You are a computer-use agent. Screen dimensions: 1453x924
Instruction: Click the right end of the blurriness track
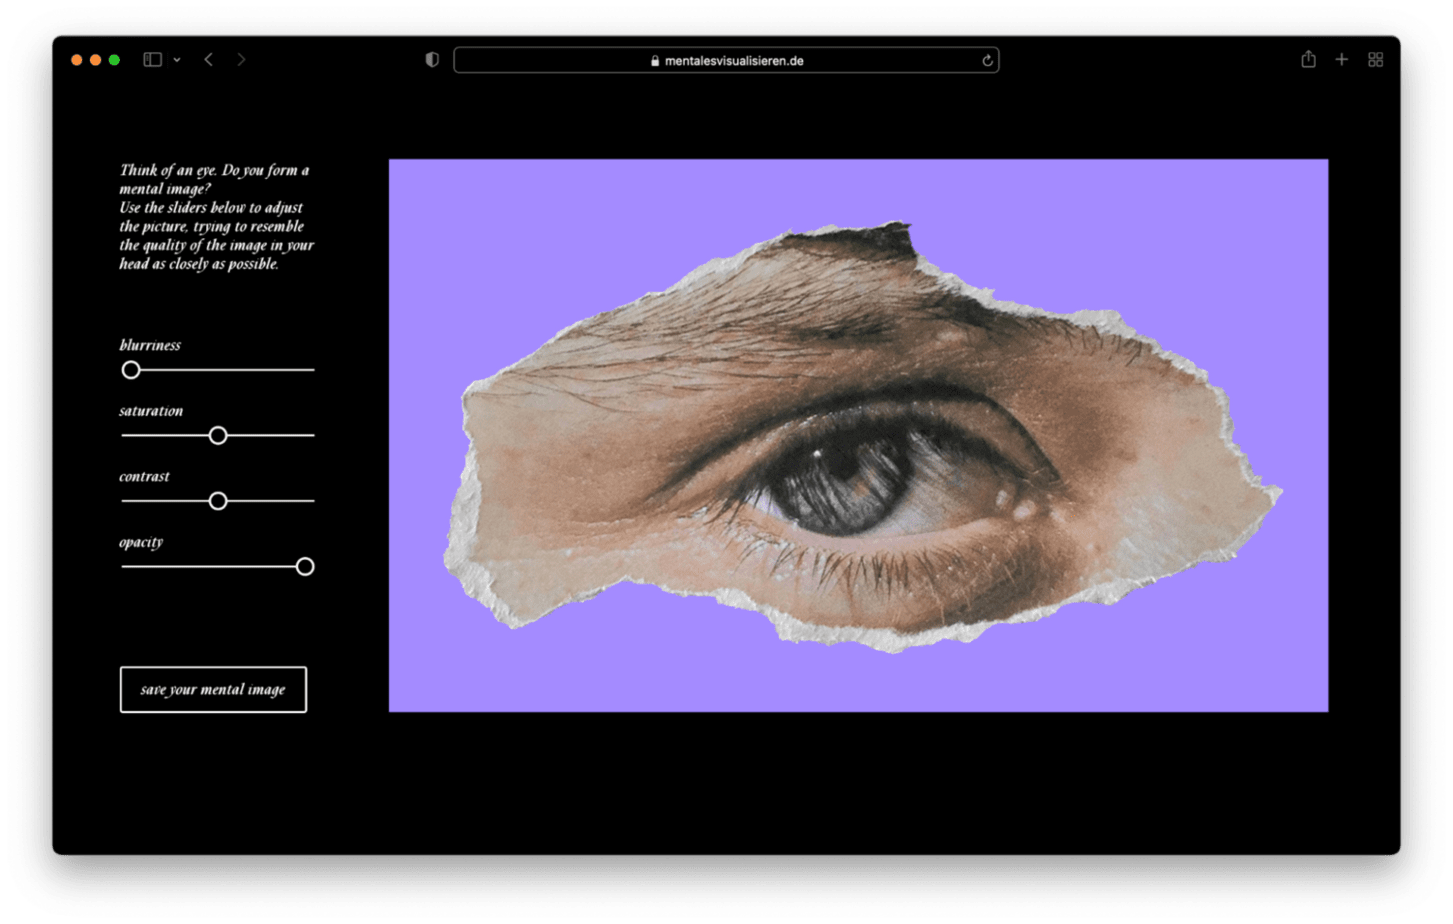pyautogui.click(x=311, y=370)
